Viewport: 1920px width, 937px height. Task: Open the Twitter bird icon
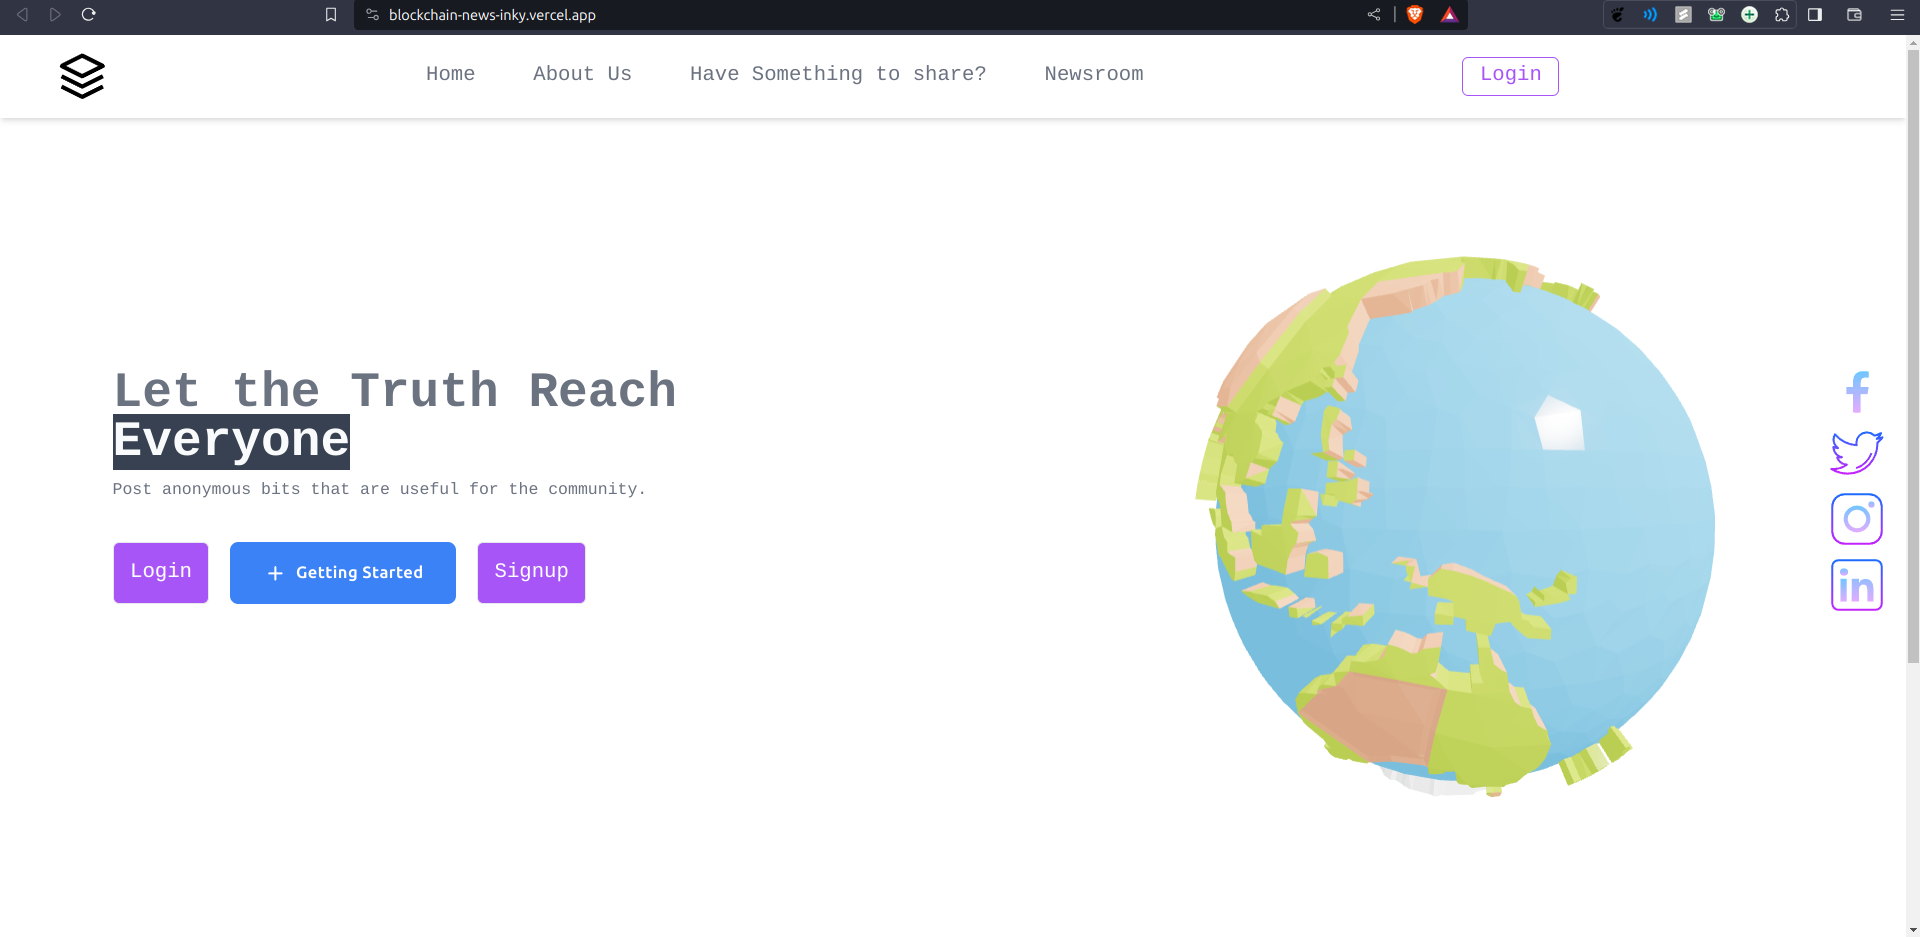1857,453
